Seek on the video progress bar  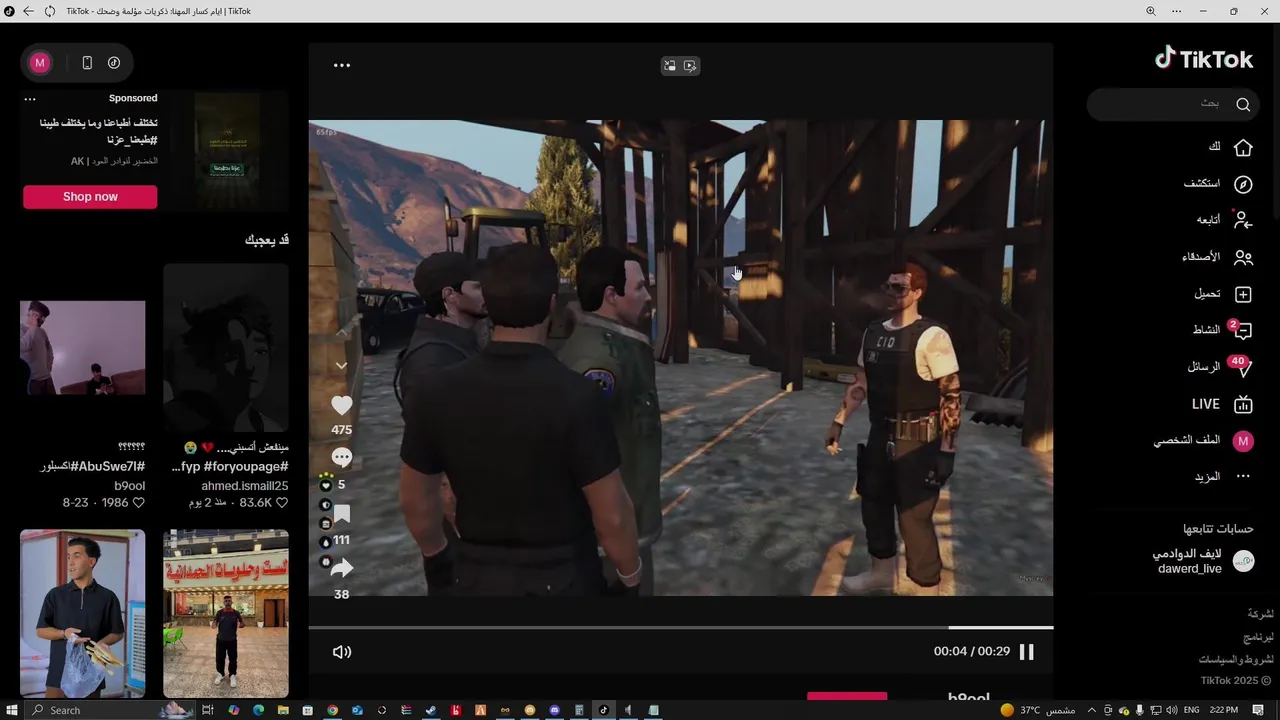(680, 628)
